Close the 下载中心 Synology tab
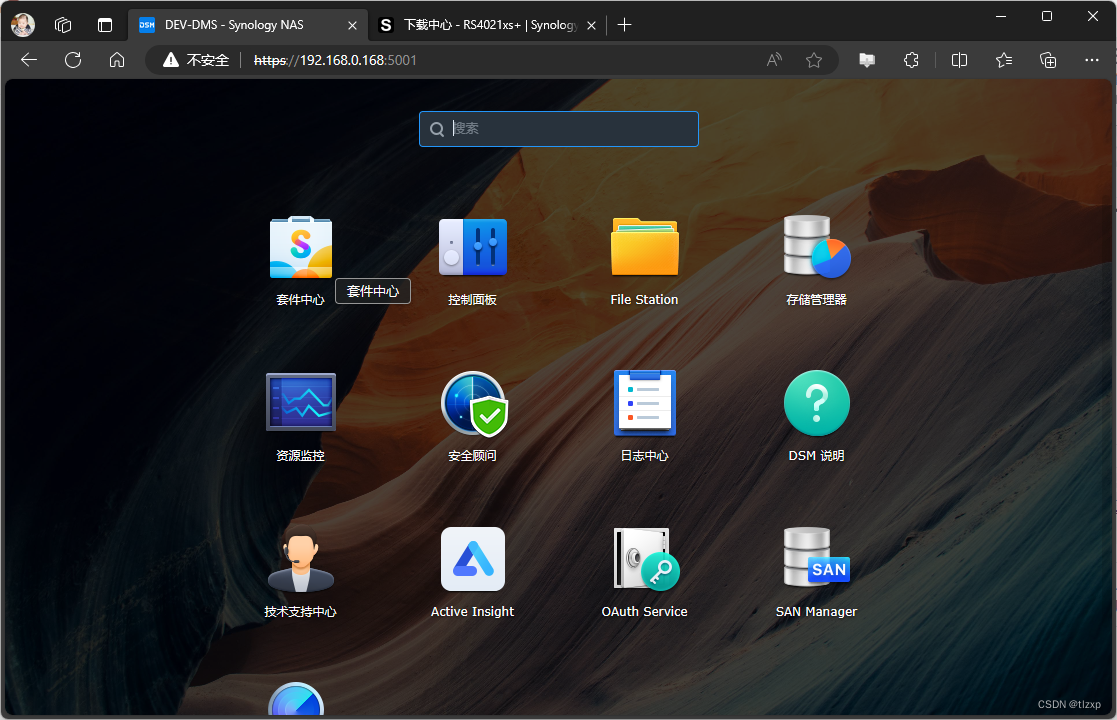Screen dimensions: 1117x720 point(591,25)
